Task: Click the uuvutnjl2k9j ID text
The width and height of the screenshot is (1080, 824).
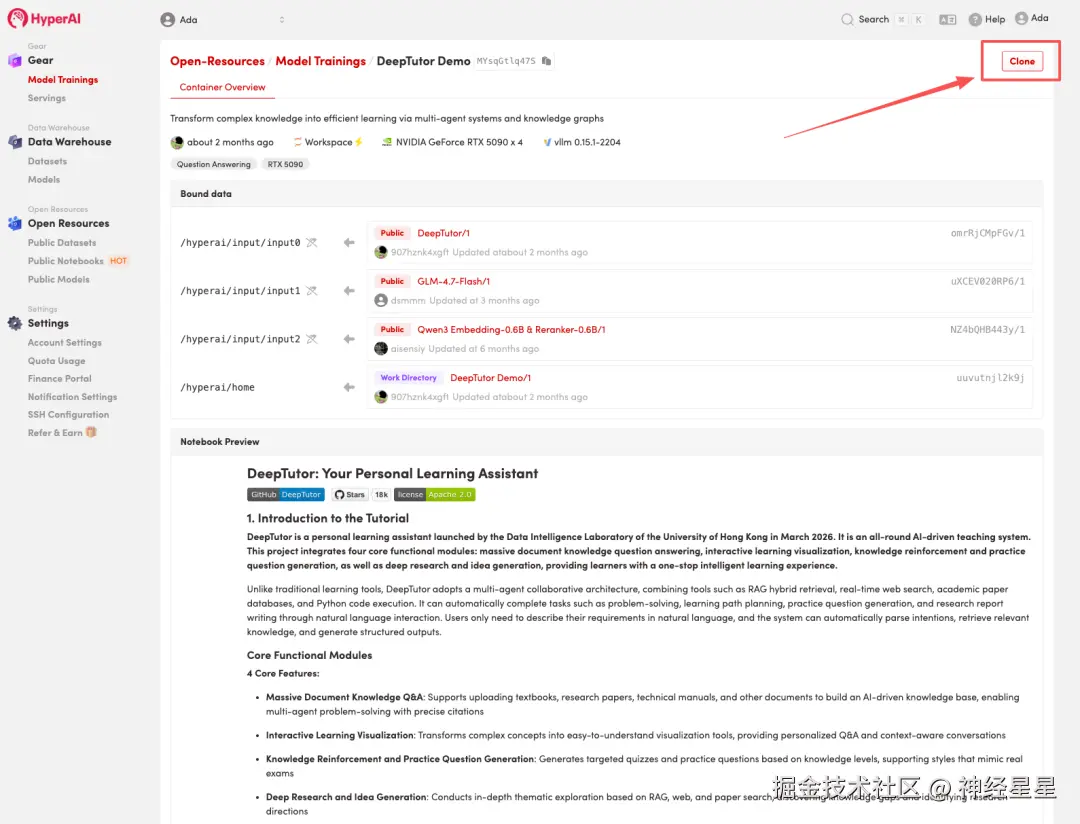Action: coord(990,378)
